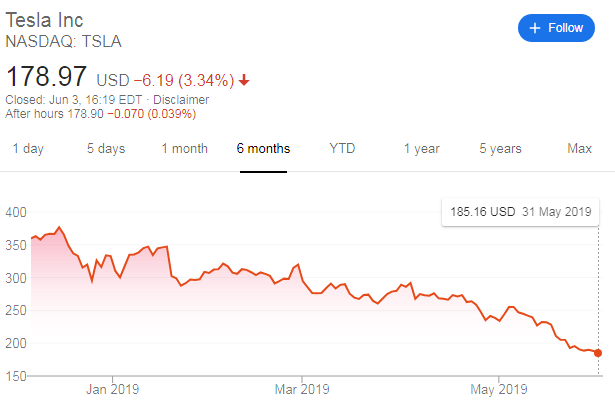Click the red data point dot on the chart
The image size is (615, 402).
point(598,352)
